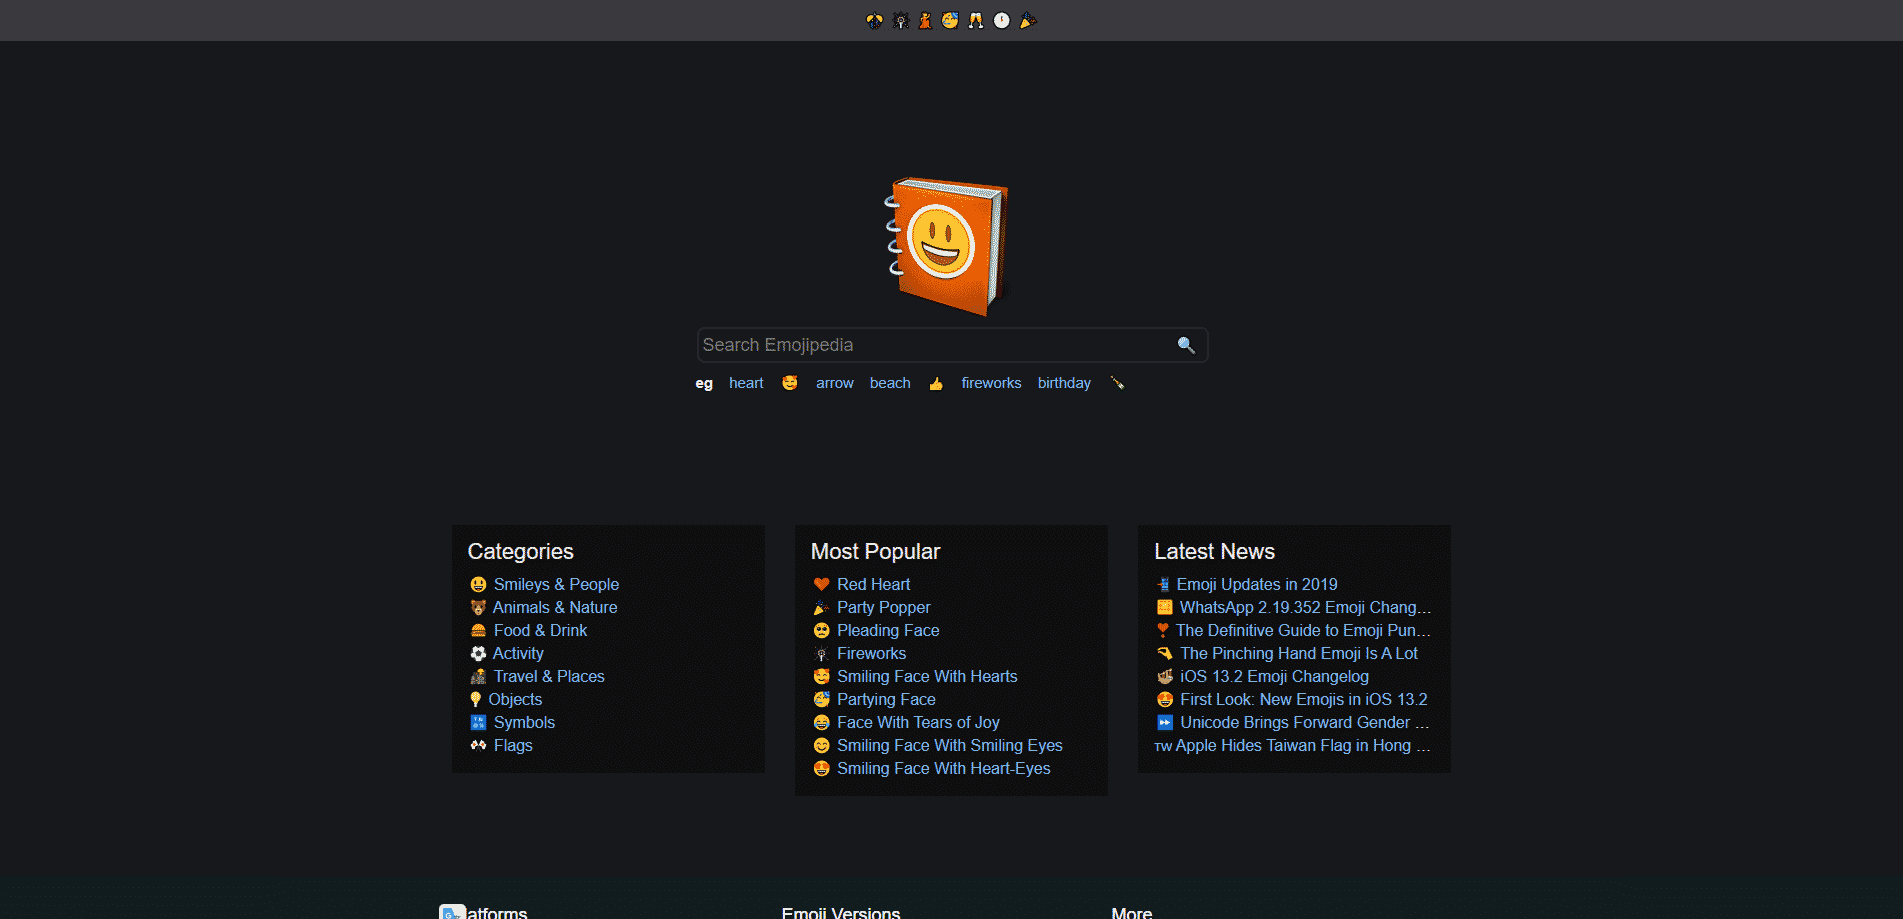Click the champagne bottle emoji search suggestion

click(1117, 383)
